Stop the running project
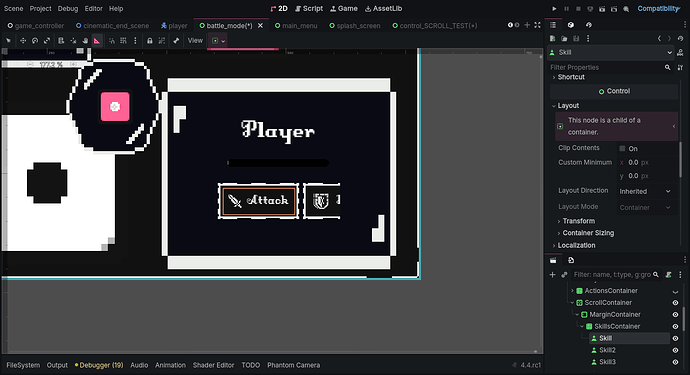690x375 pixels. [578, 9]
